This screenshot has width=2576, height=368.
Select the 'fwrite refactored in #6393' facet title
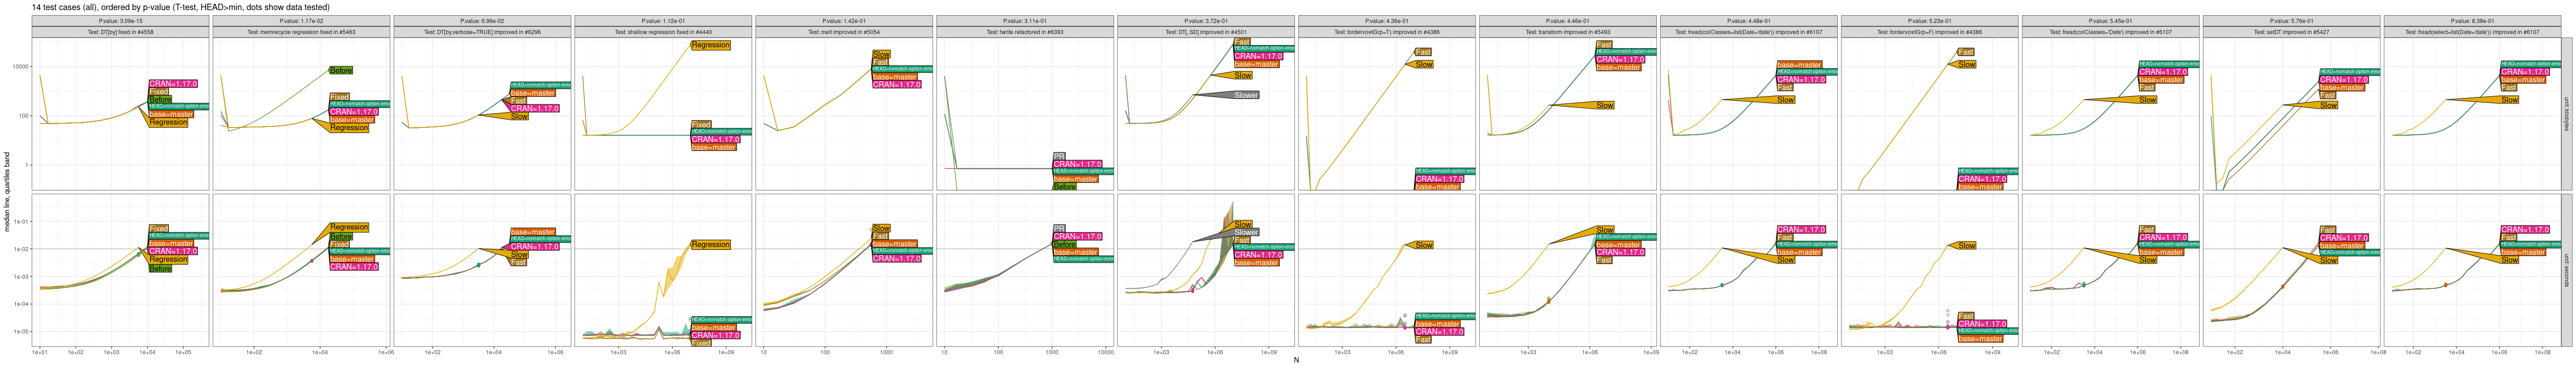[x=1025, y=32]
